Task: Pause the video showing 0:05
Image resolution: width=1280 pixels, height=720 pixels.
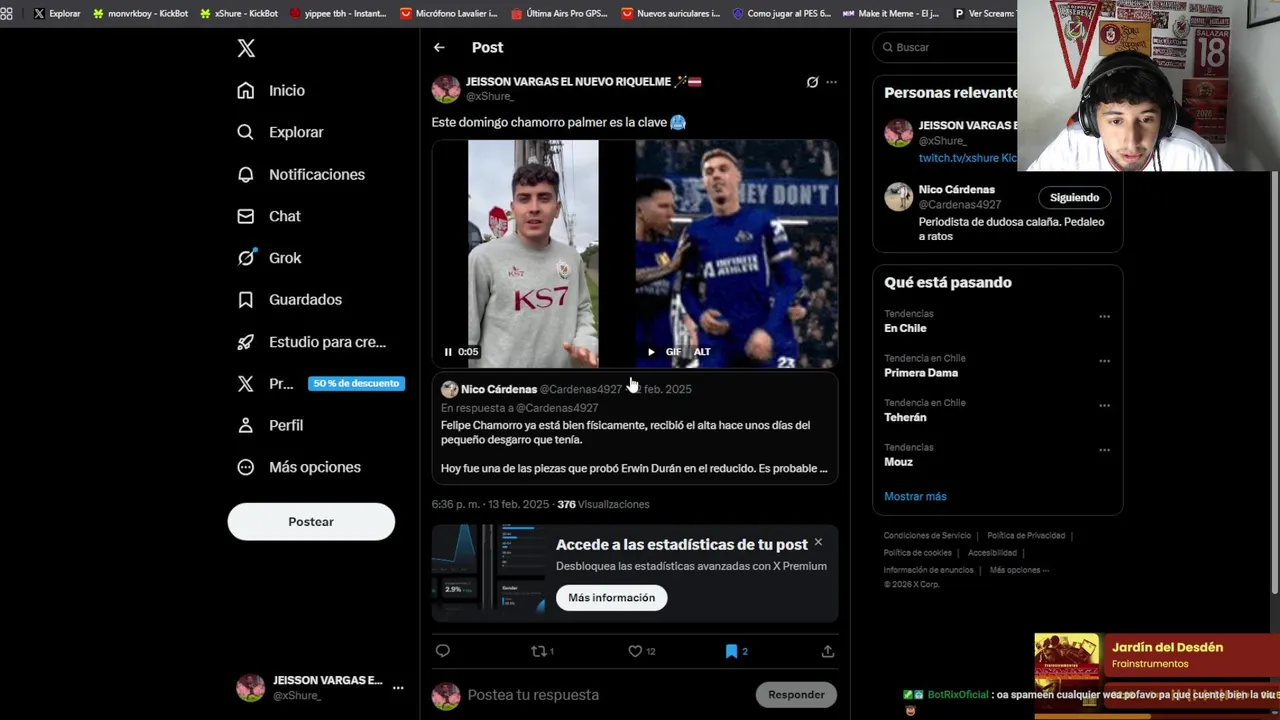Action: 448,352
